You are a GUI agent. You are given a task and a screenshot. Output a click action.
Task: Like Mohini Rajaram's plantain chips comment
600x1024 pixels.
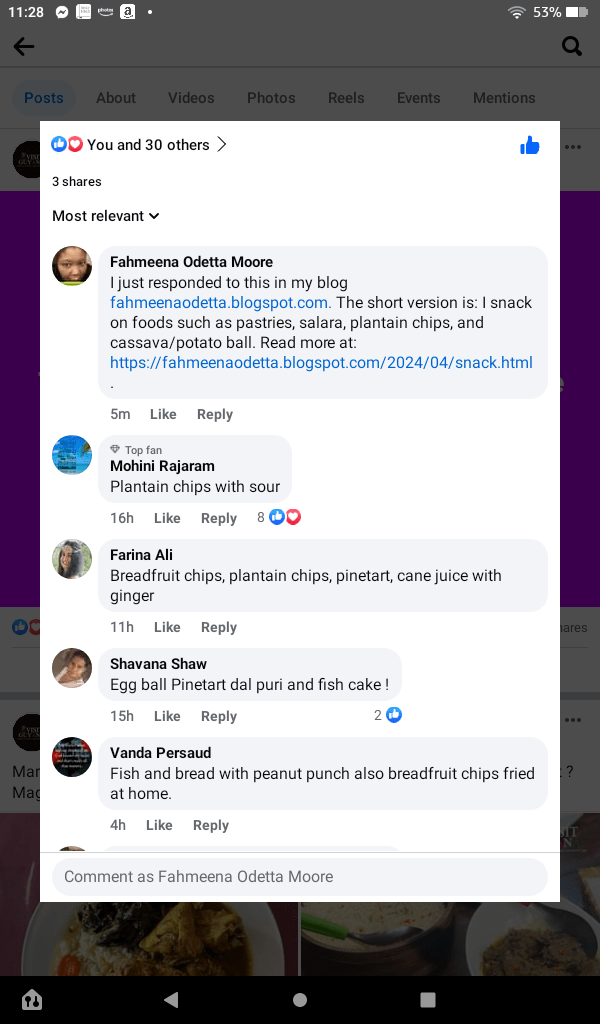(x=167, y=518)
